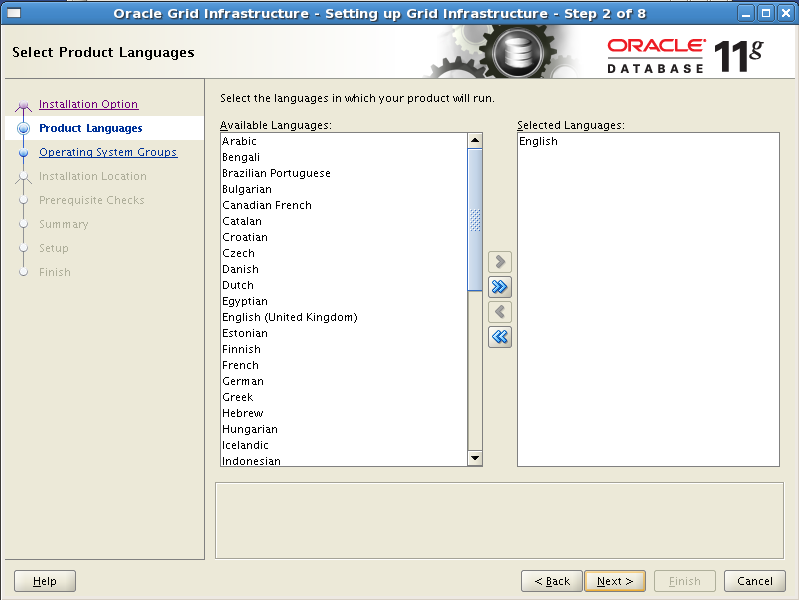Screen dimensions: 799x600
Task: Select Arabic in Available Languages
Action: point(344,141)
